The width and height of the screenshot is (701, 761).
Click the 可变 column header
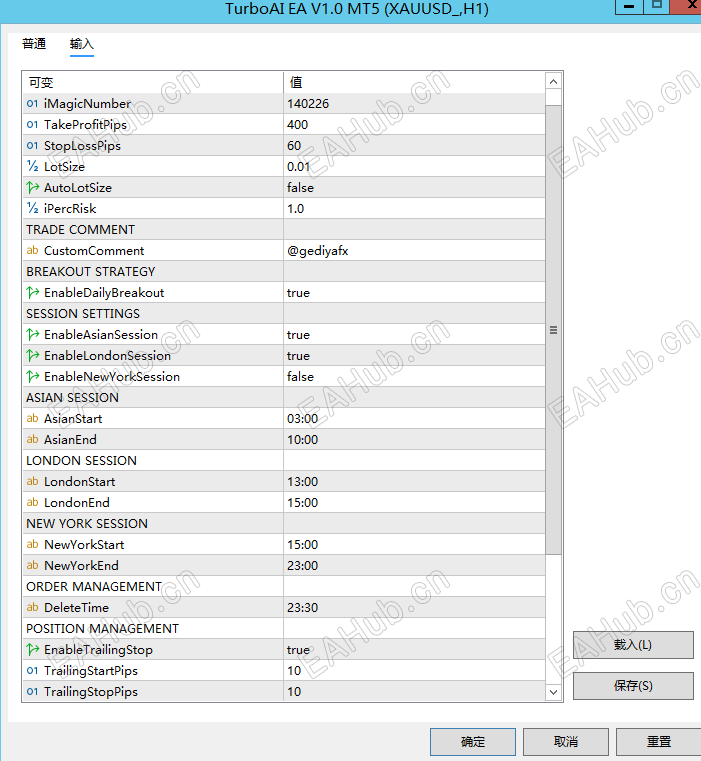tap(153, 82)
